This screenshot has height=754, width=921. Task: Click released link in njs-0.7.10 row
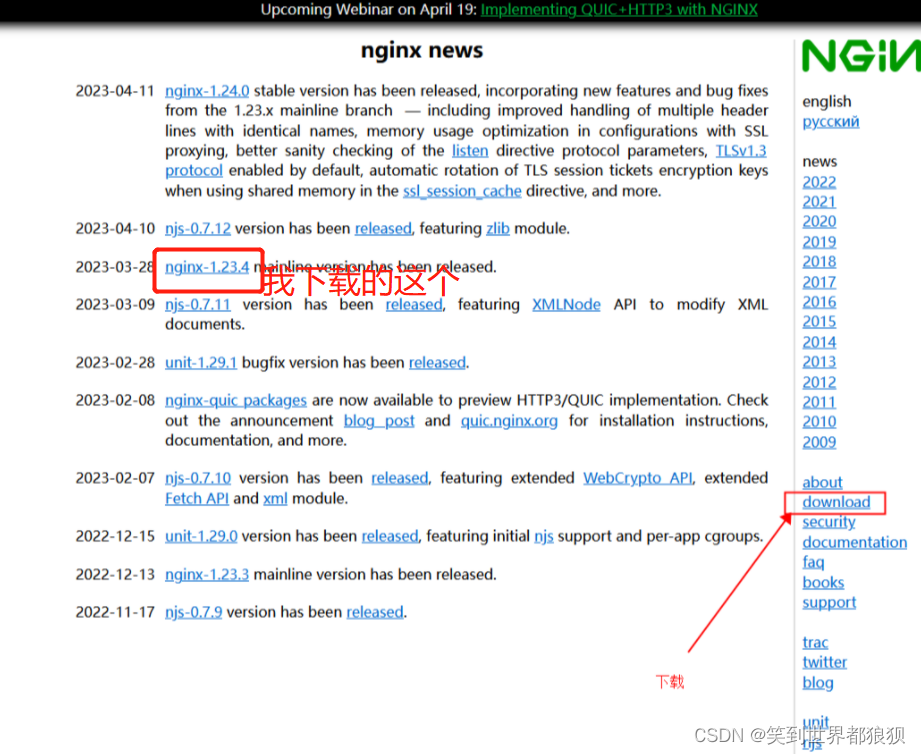tap(399, 478)
